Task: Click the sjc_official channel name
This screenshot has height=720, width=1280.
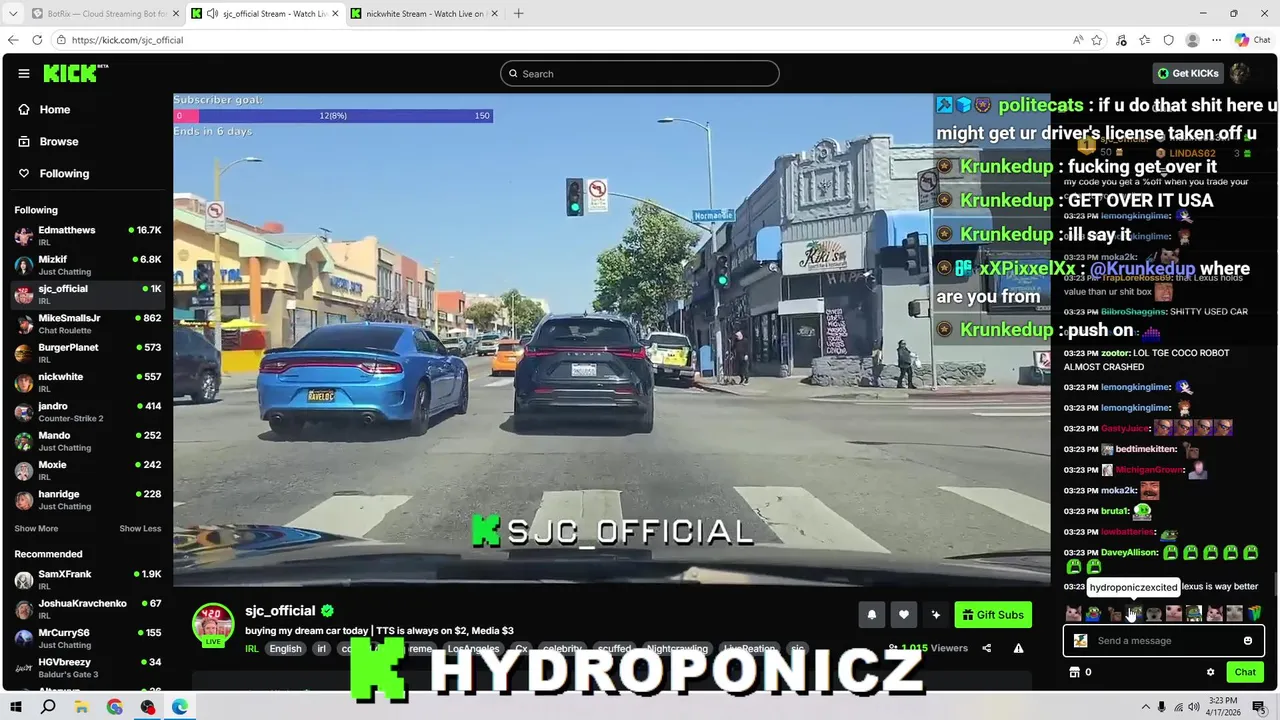Action: pos(280,611)
